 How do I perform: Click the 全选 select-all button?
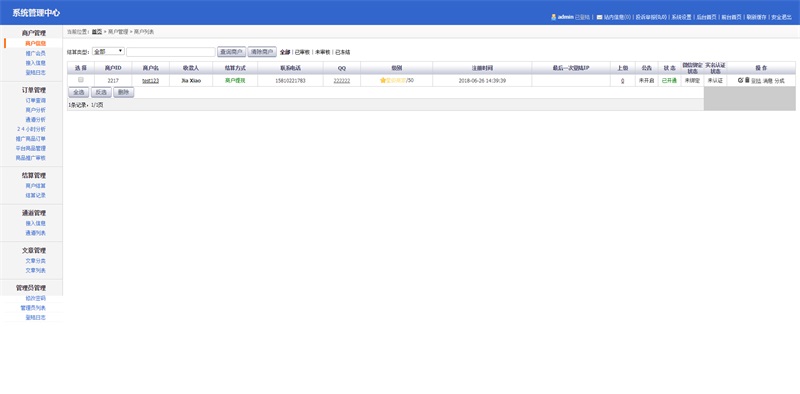click(79, 92)
